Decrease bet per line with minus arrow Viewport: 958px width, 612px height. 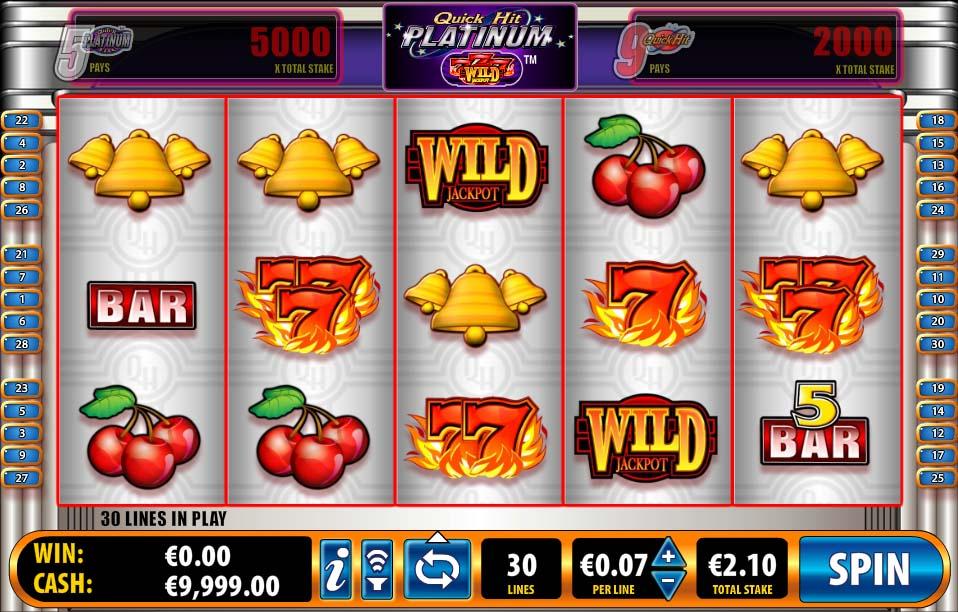[x=668, y=583]
